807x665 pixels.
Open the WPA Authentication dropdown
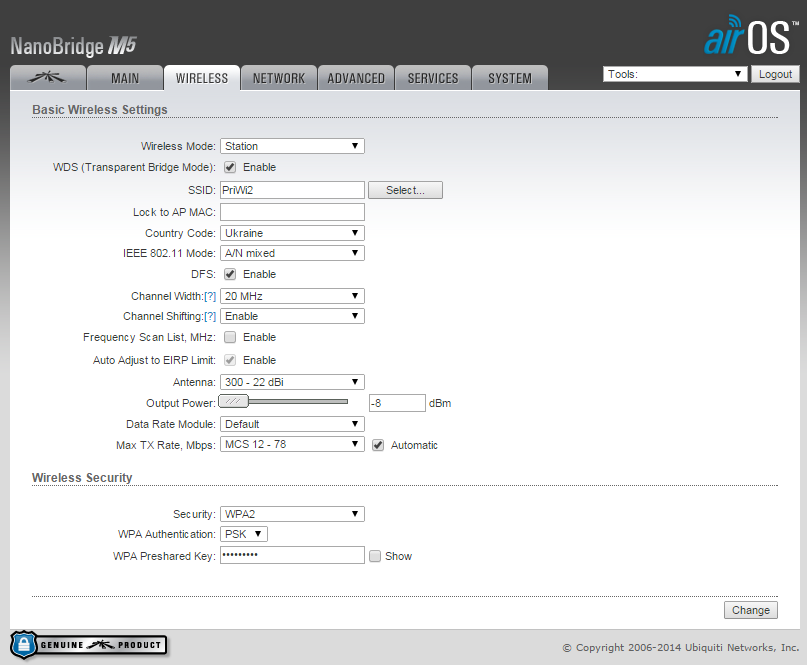244,534
